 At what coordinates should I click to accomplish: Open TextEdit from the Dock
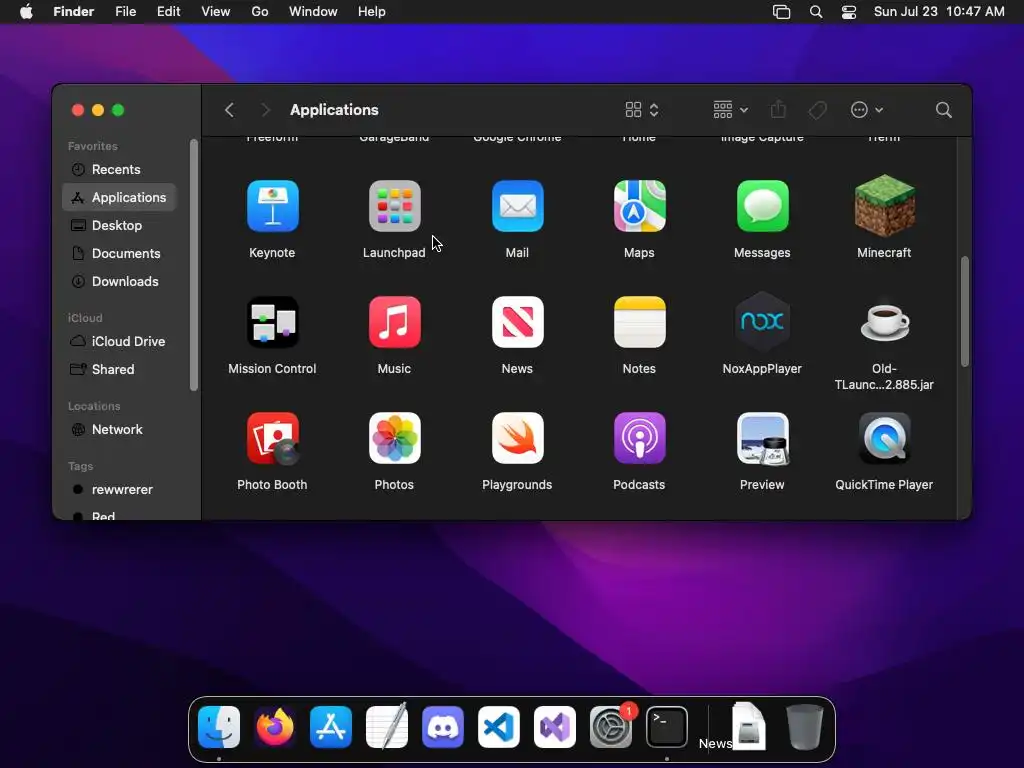click(387, 726)
